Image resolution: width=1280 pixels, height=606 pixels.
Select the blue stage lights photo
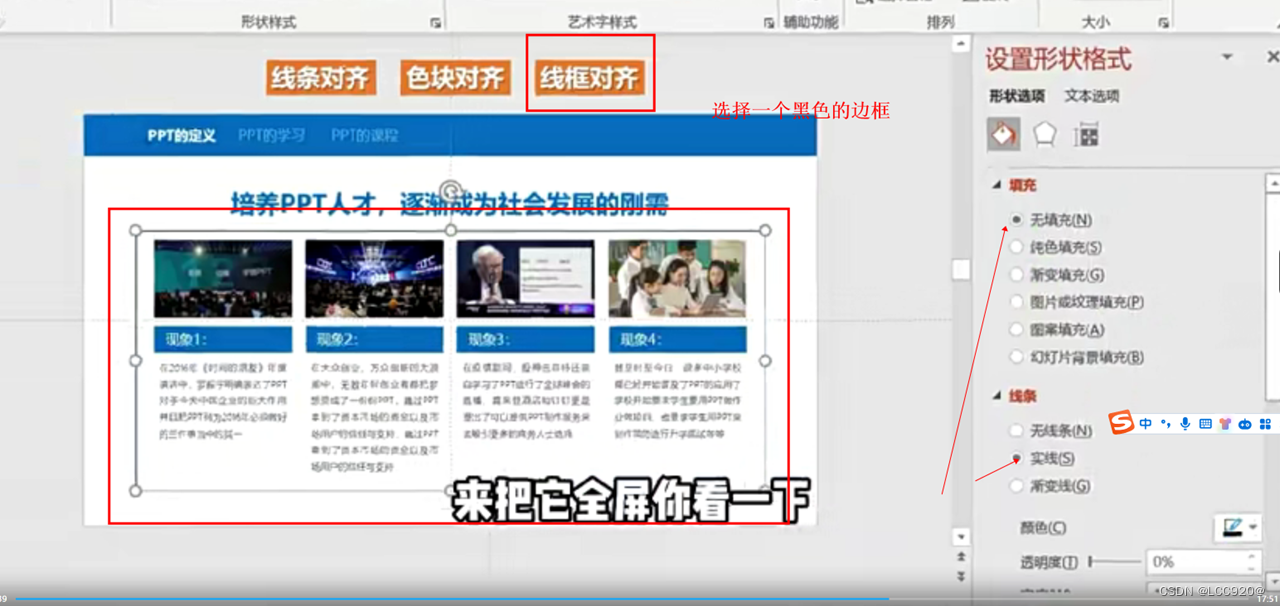(x=374, y=278)
